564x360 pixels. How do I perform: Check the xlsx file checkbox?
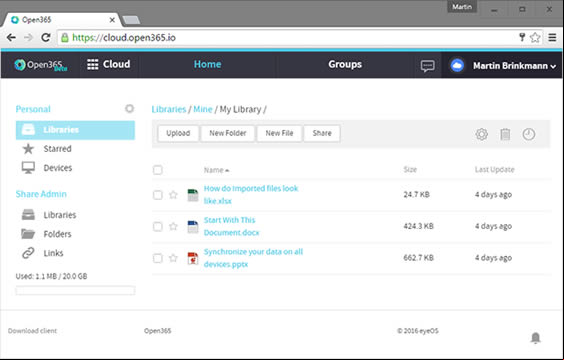[x=158, y=195]
